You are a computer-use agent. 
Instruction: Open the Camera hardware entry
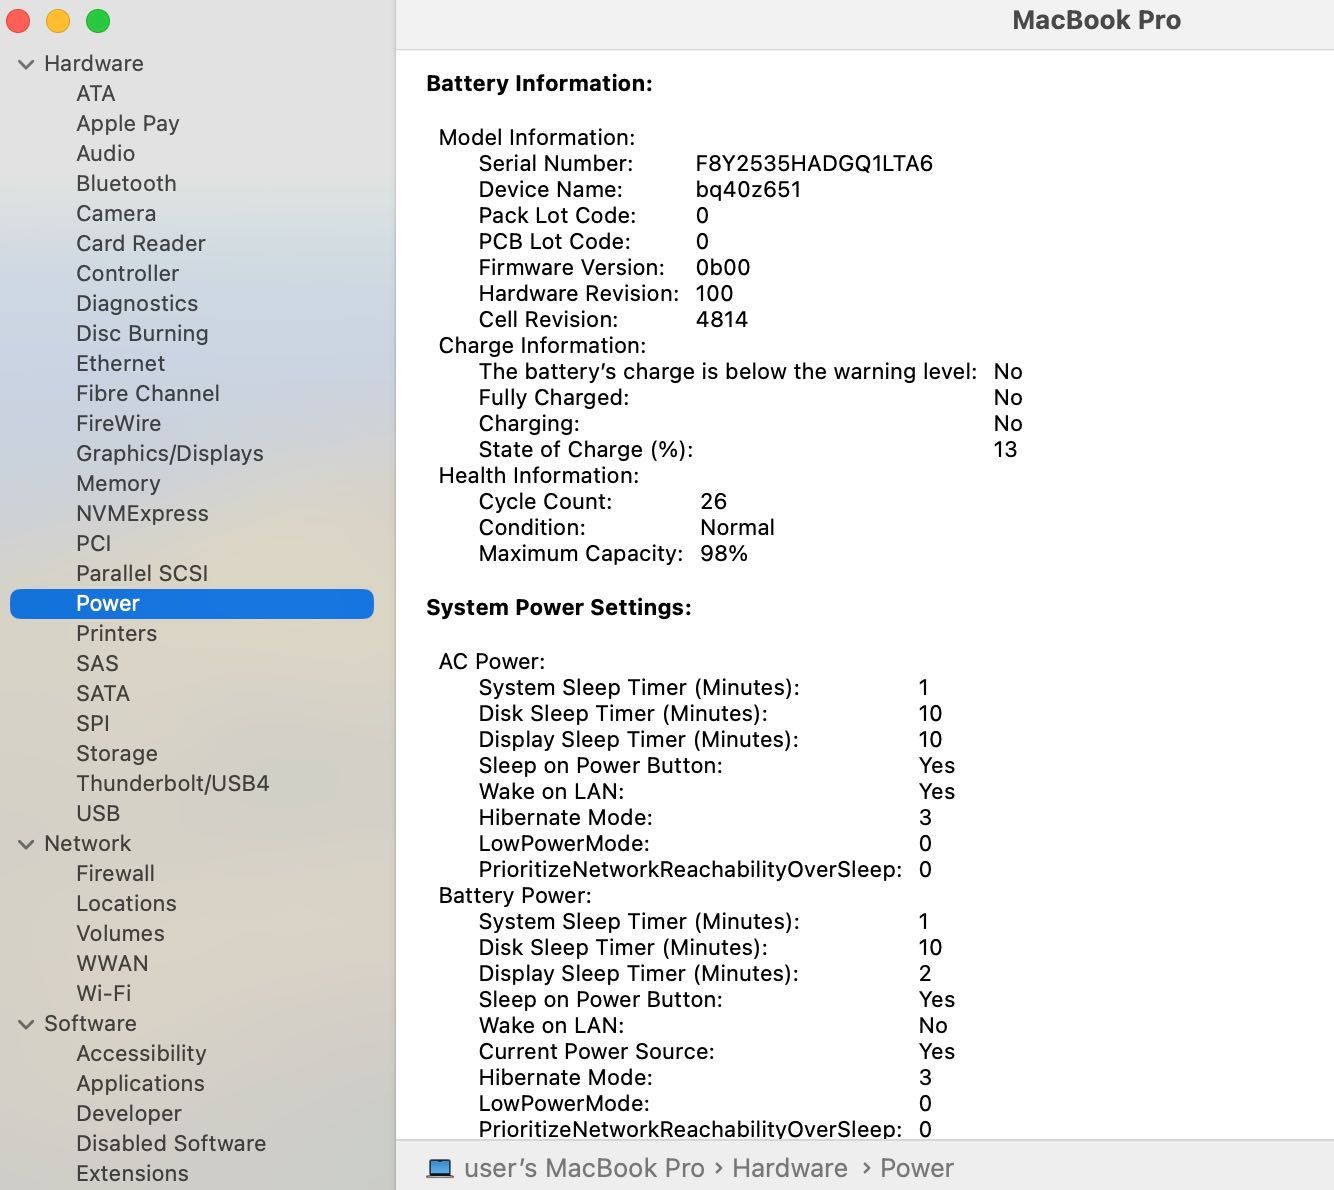click(116, 213)
